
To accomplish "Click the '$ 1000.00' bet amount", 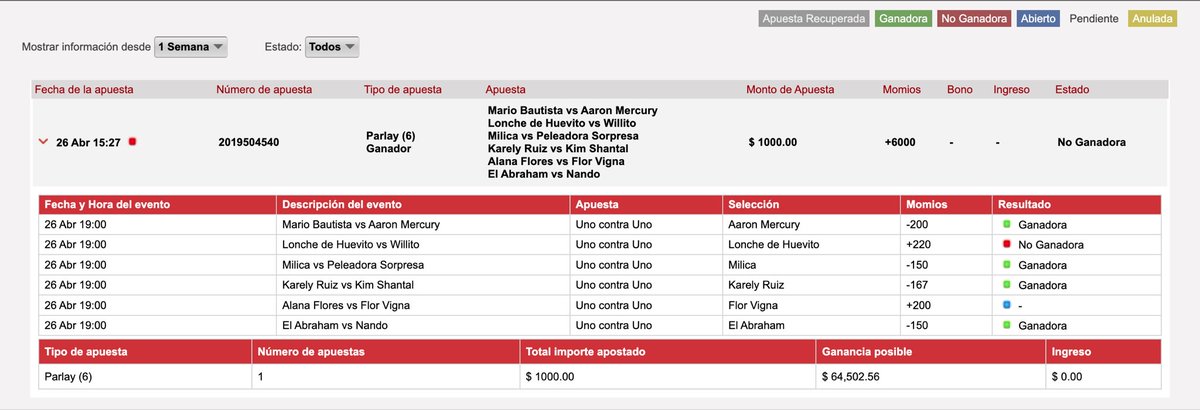I will (x=773, y=142).
